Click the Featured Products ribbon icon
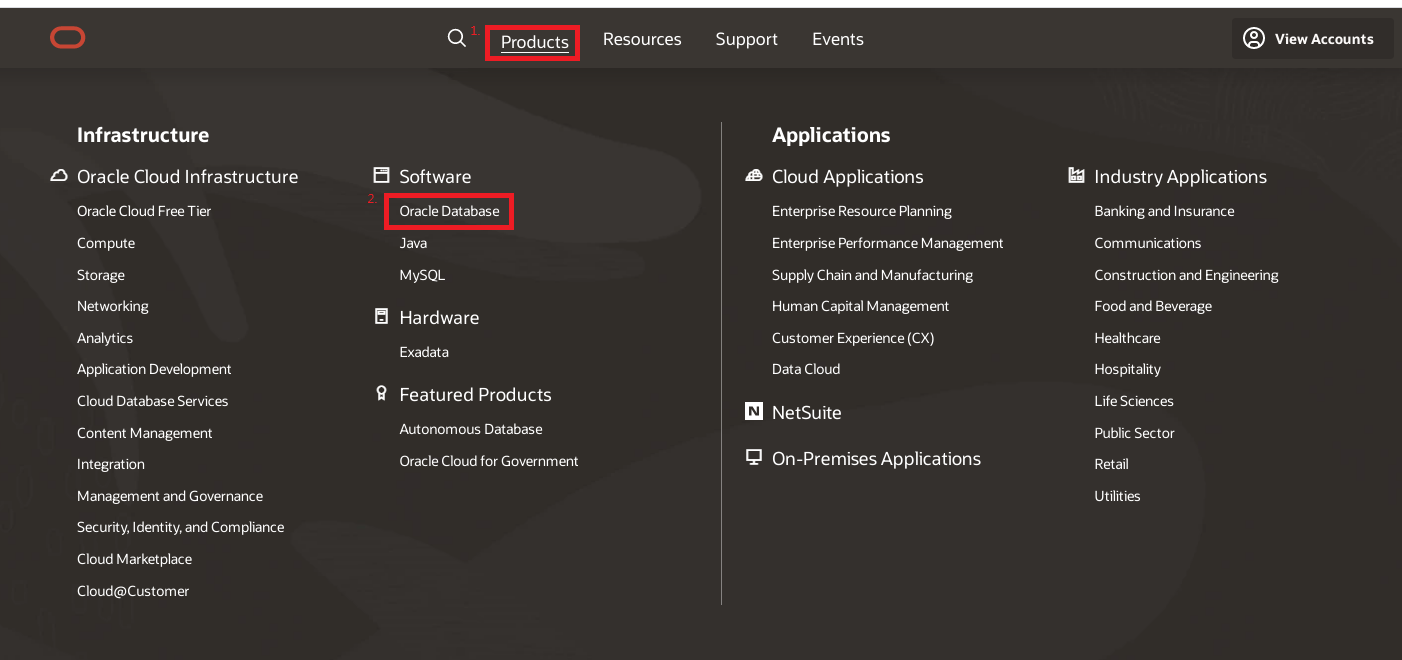 [381, 393]
